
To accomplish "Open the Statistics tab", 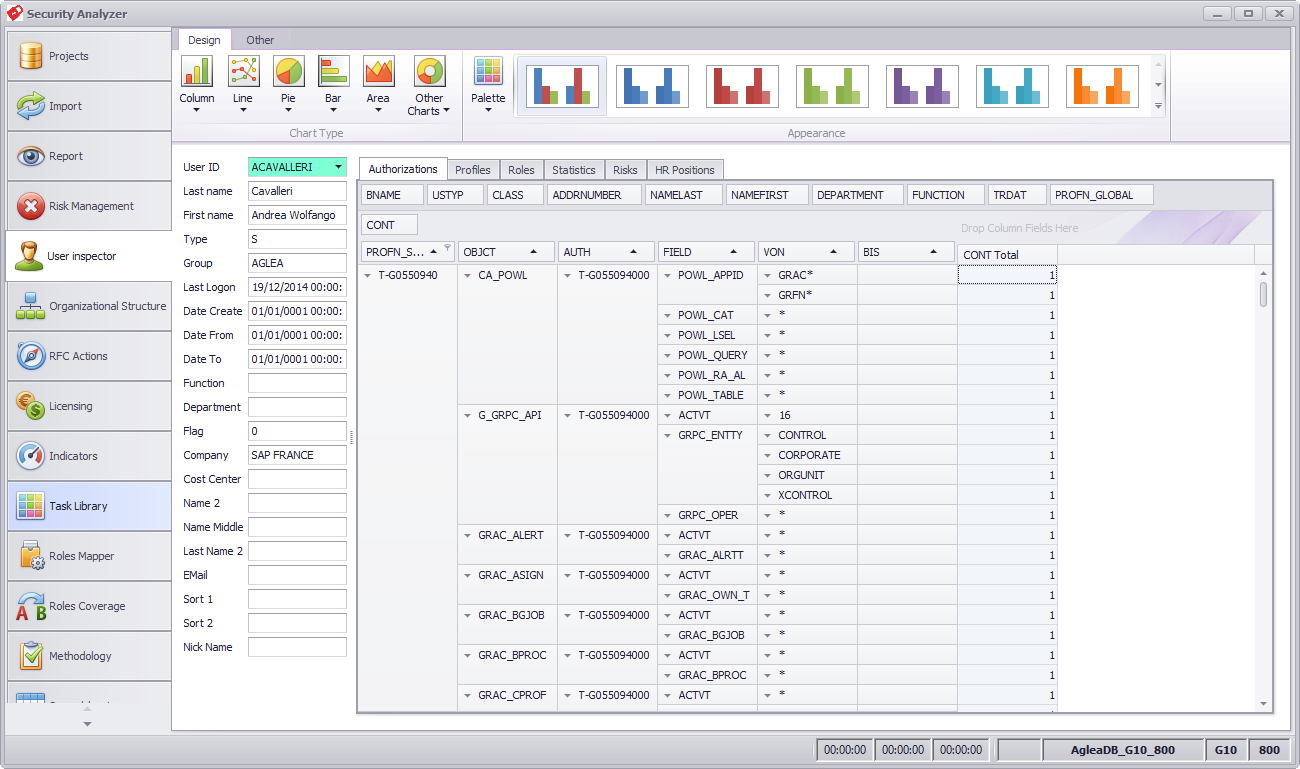I will [574, 170].
